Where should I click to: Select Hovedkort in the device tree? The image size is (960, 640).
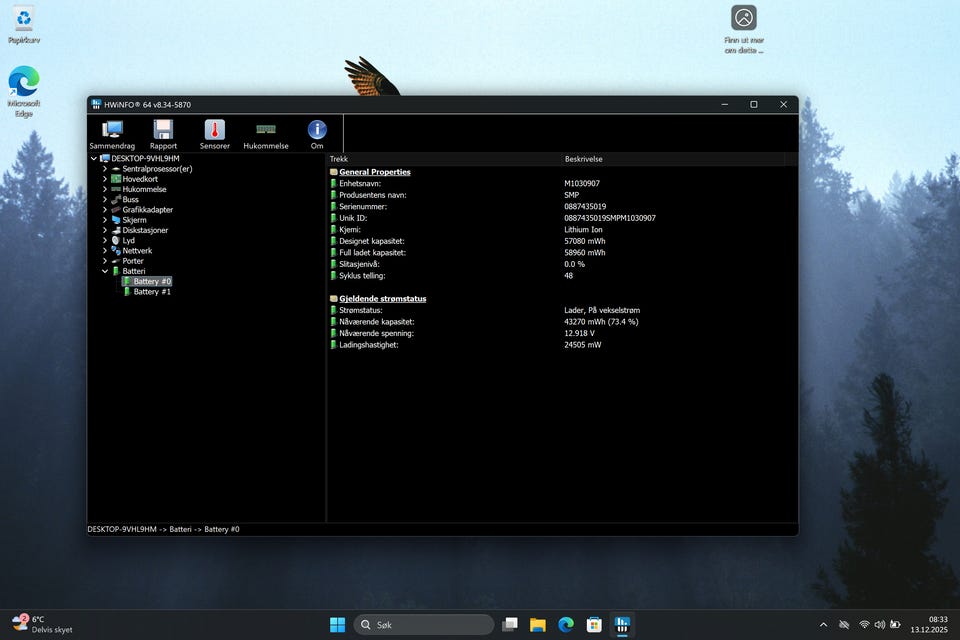140,179
